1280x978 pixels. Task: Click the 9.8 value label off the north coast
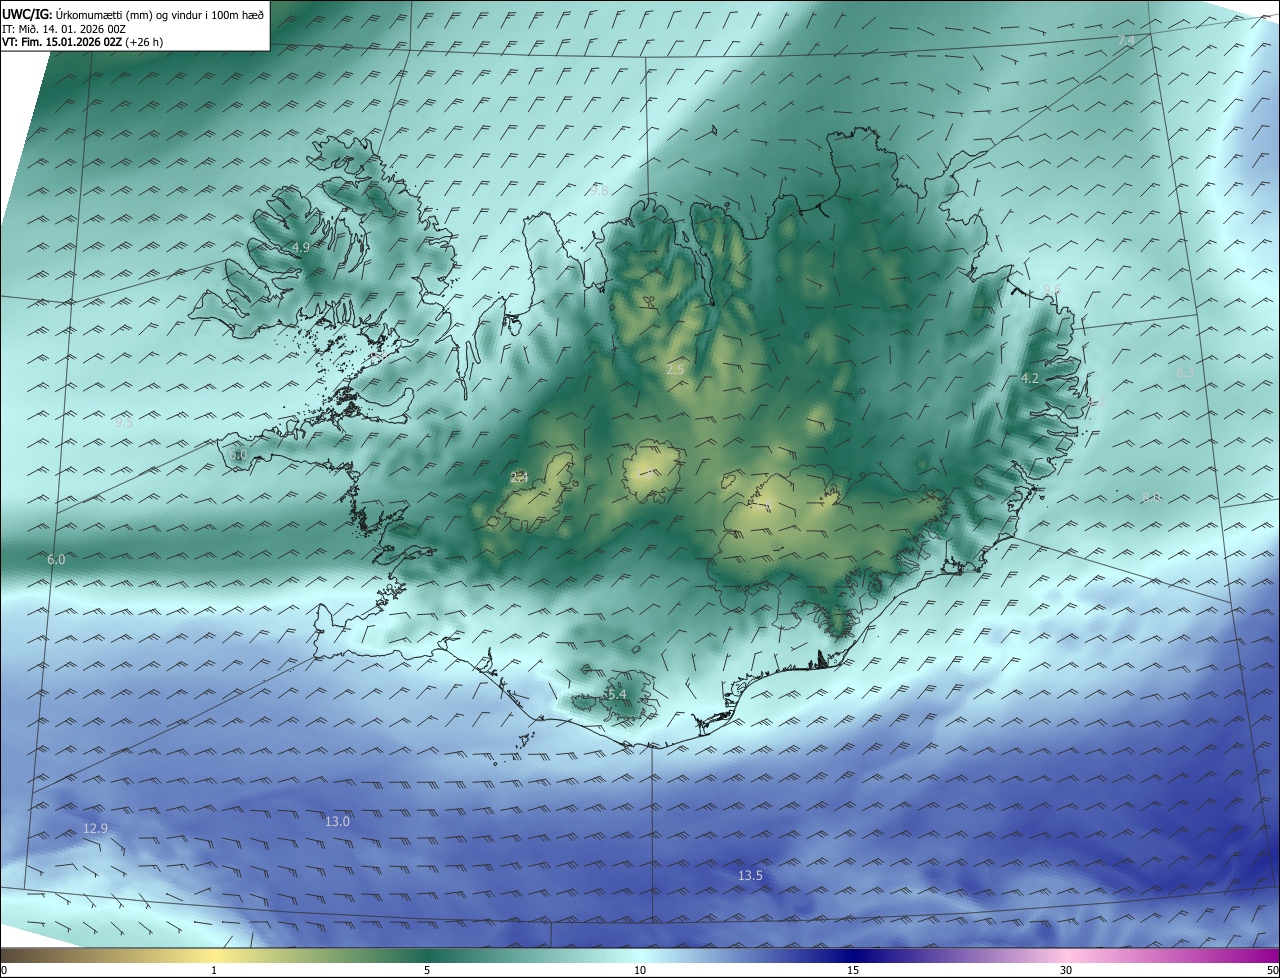(x=598, y=190)
